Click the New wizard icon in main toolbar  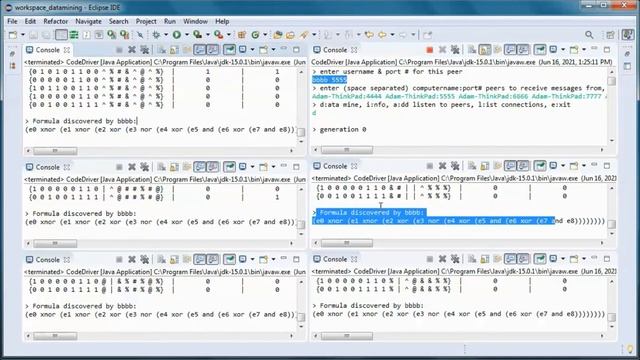[13, 35]
